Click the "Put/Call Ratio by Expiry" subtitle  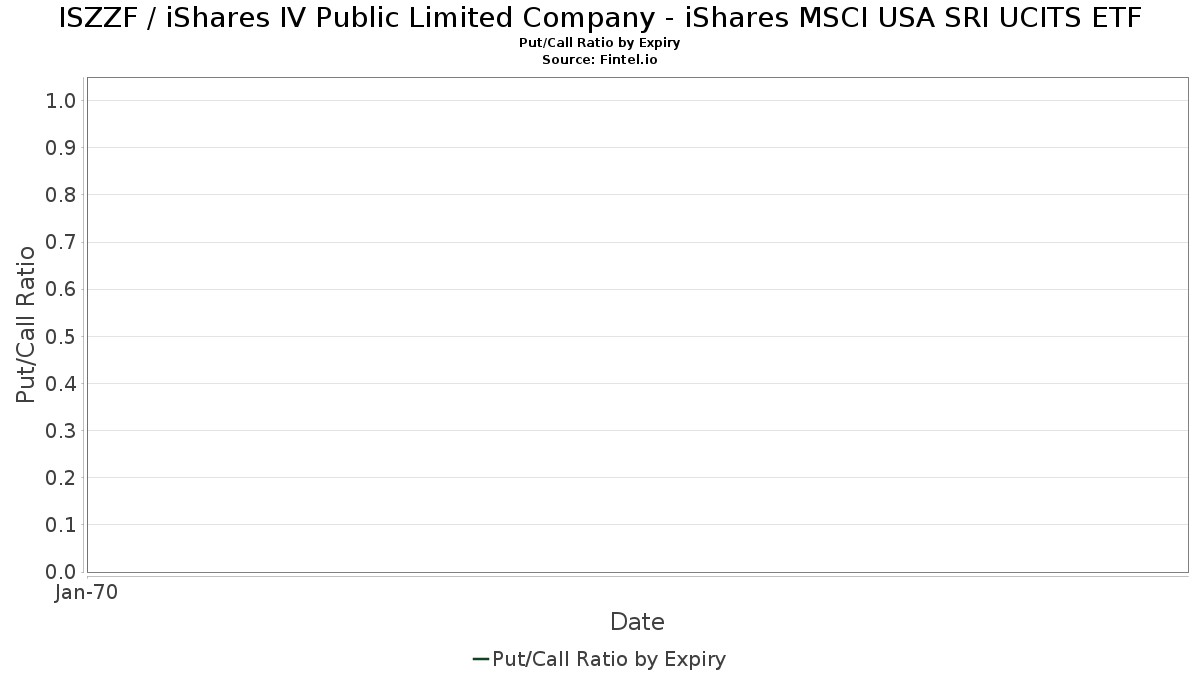pos(600,43)
